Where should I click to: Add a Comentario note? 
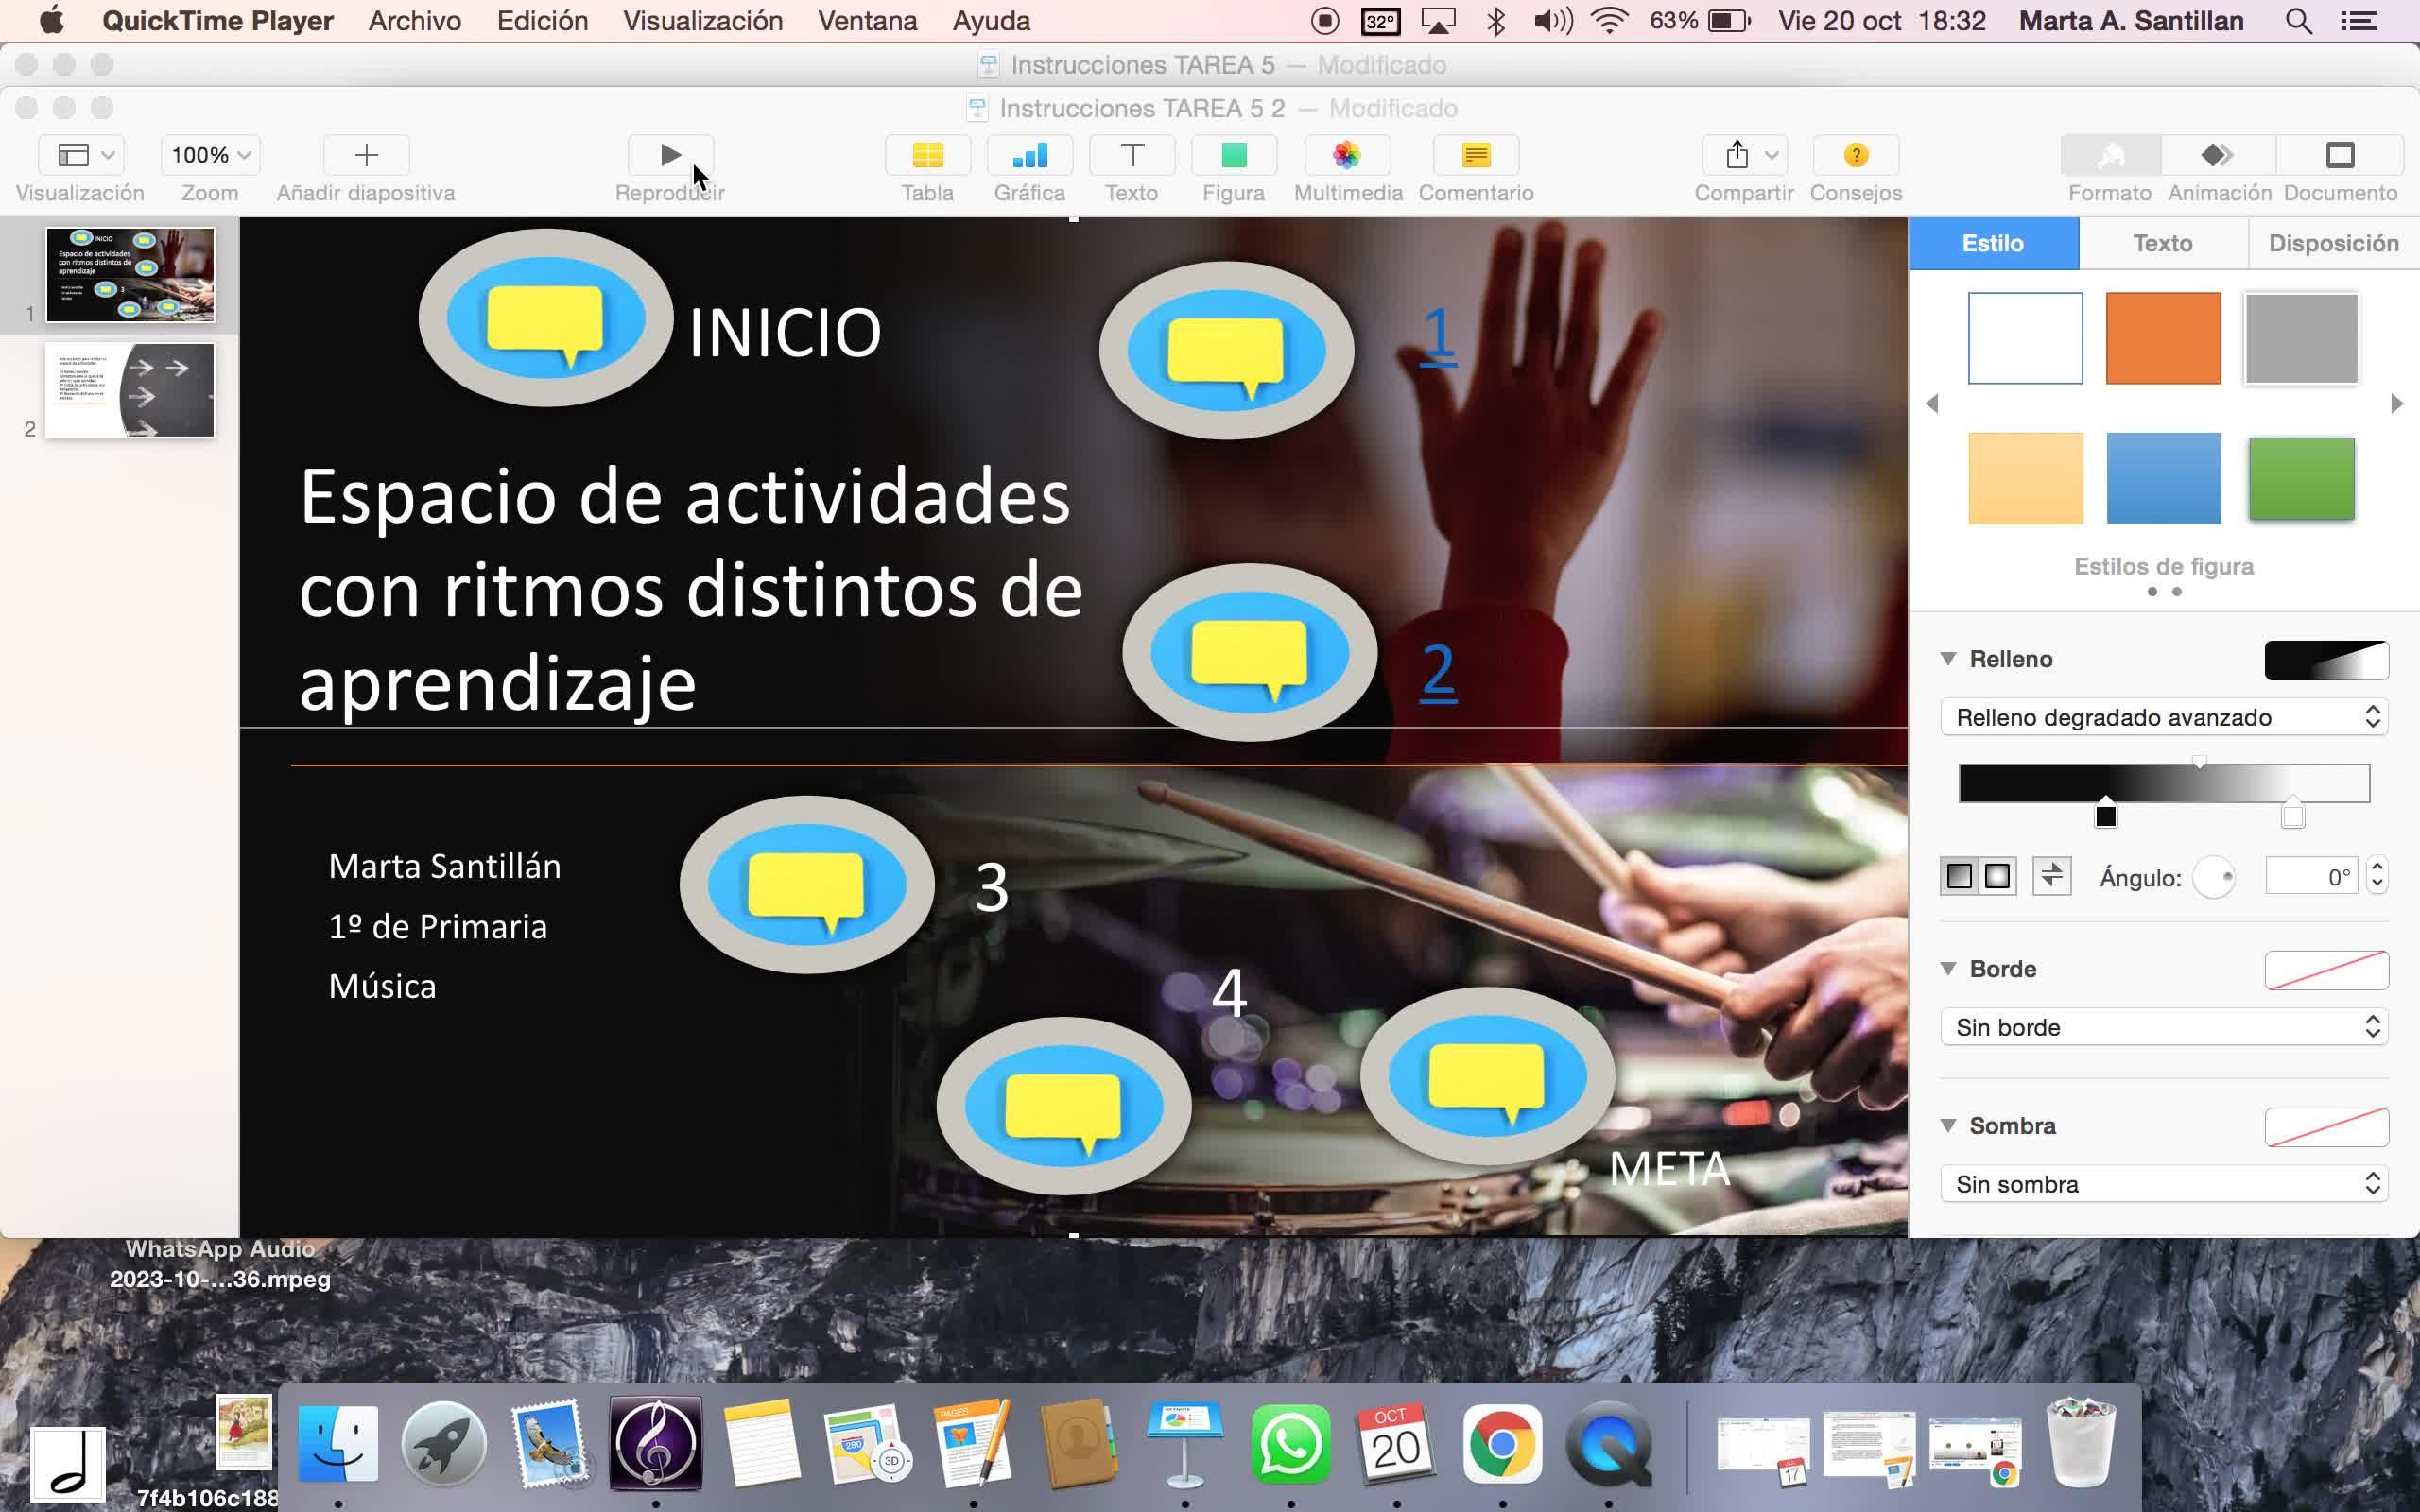click(x=1475, y=155)
